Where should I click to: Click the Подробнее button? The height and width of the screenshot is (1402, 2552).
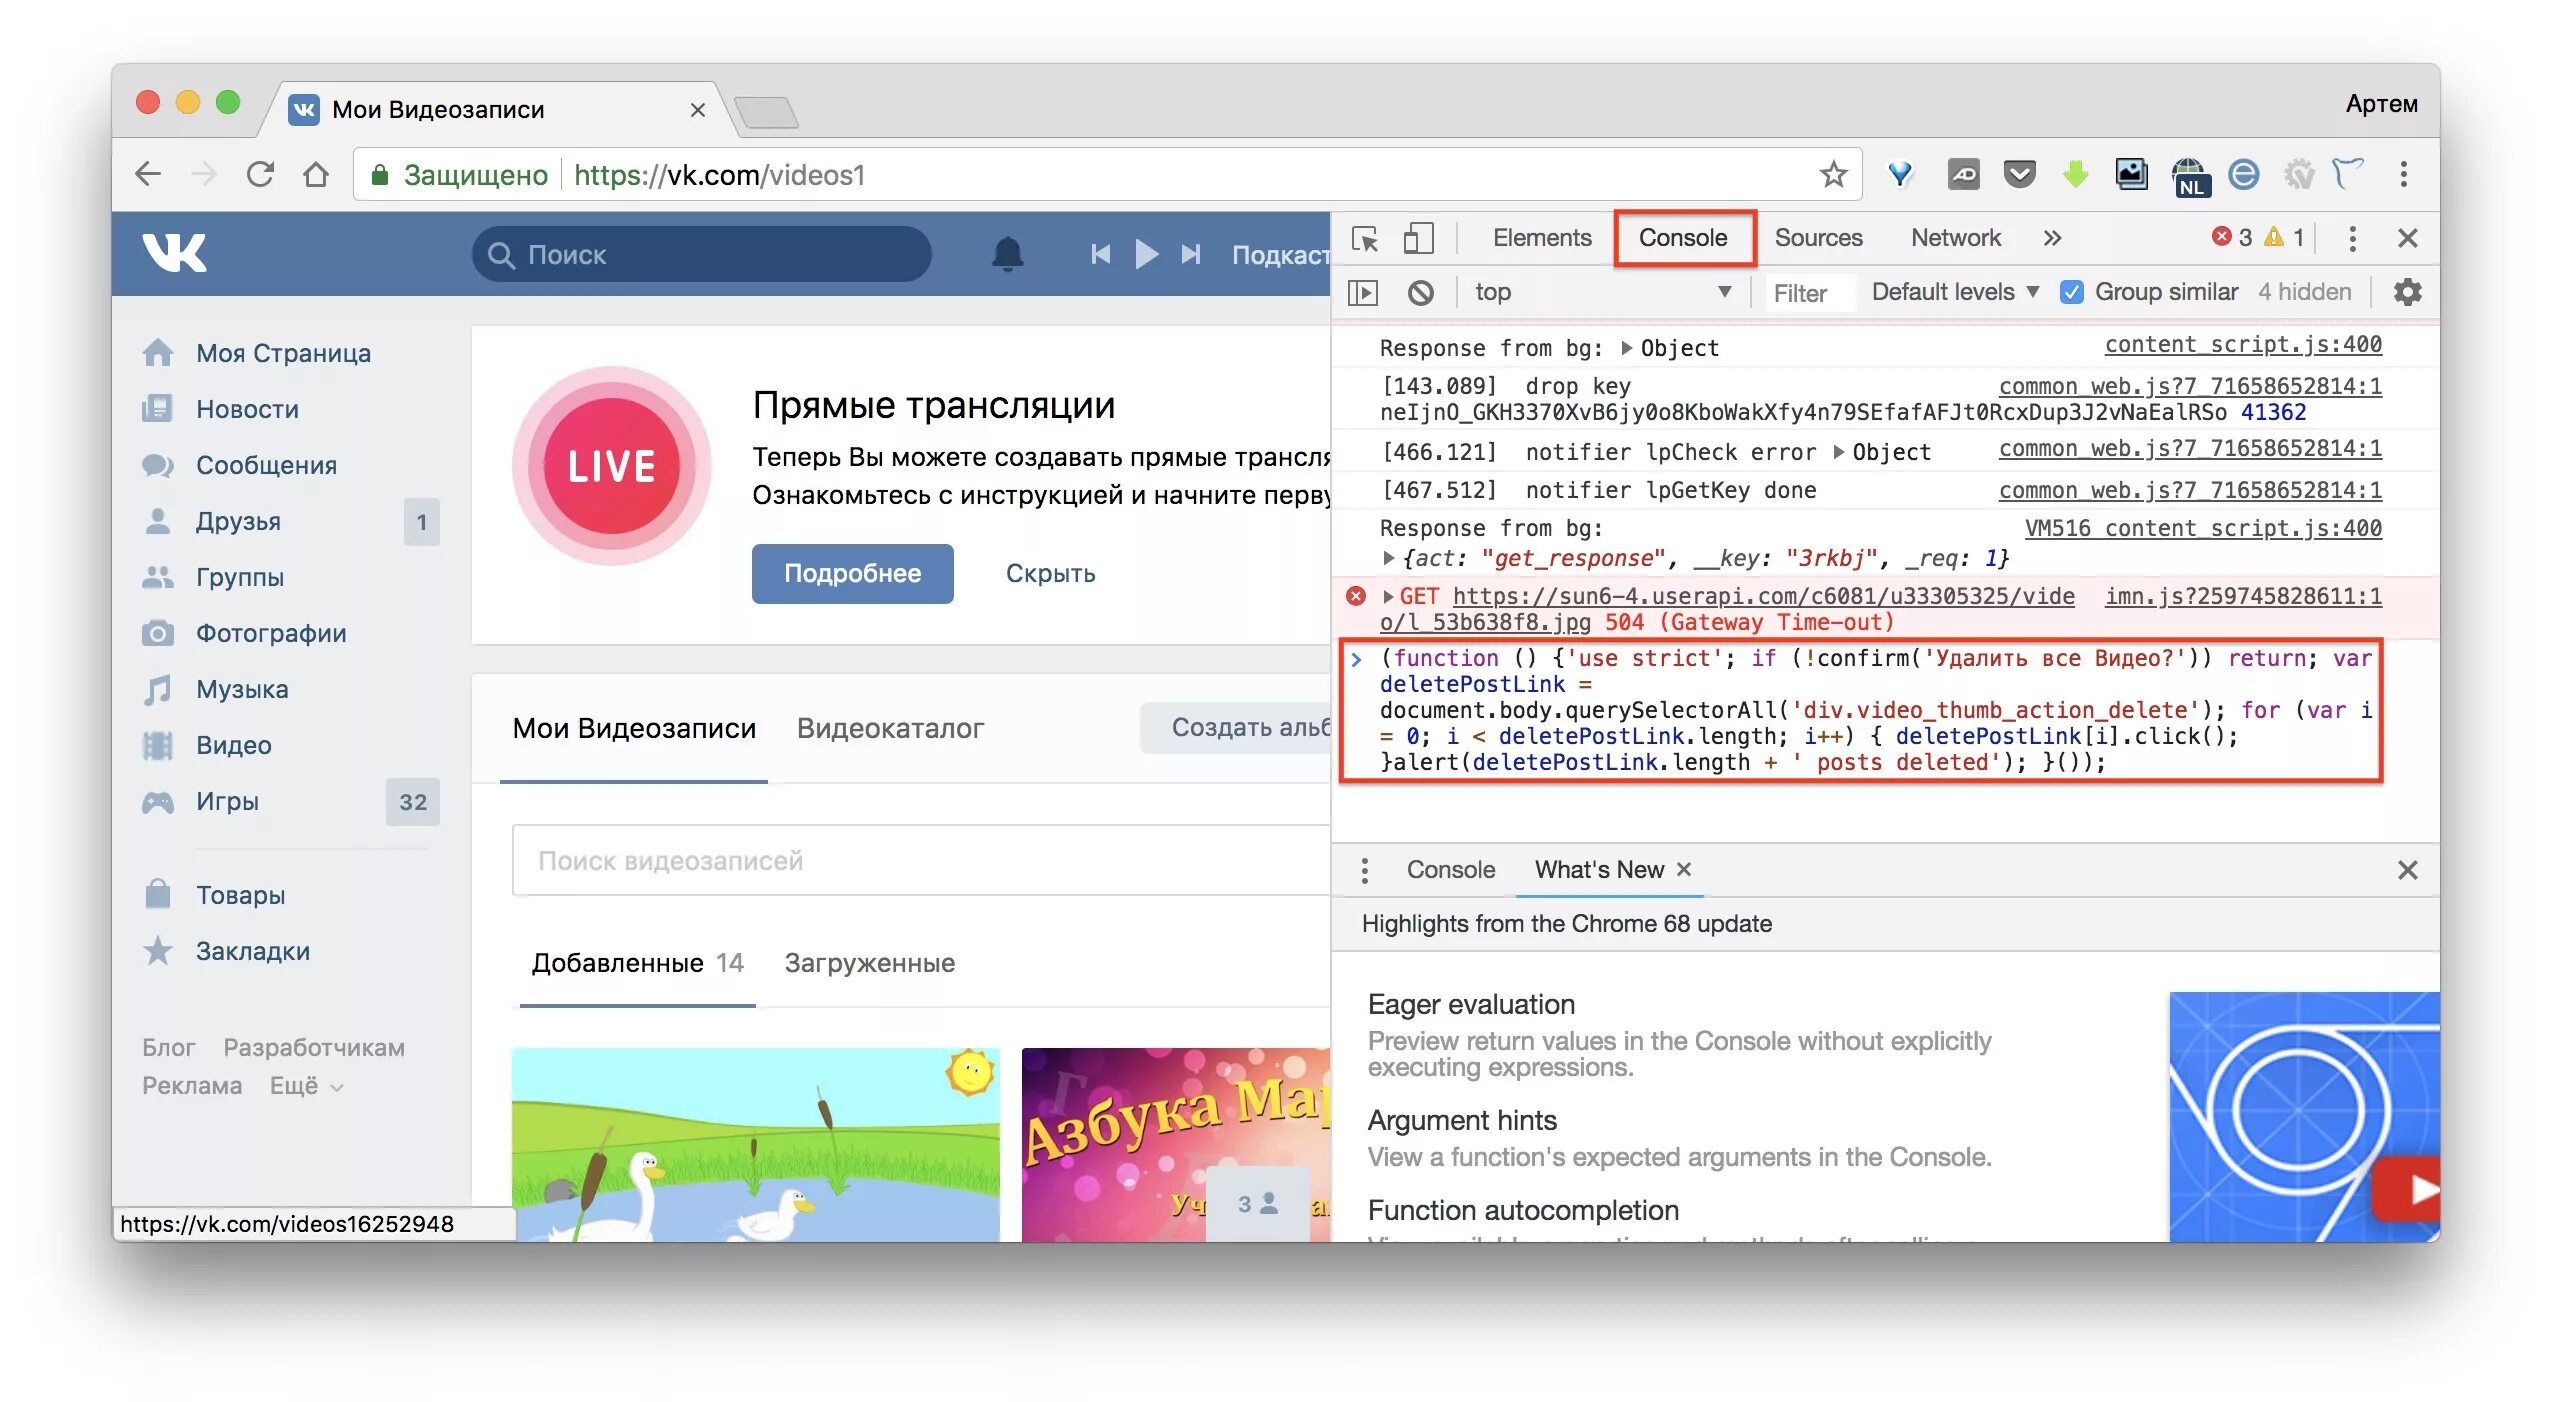click(852, 573)
